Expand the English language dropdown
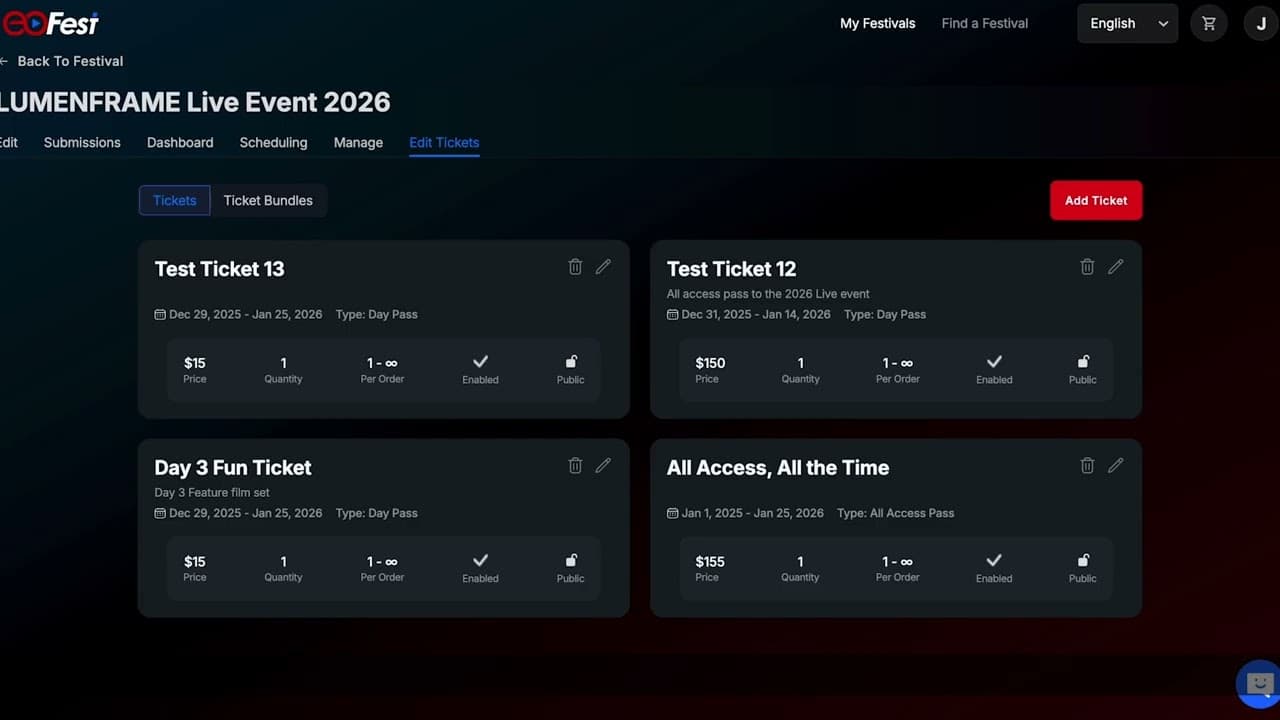Viewport: 1280px width, 720px height. click(1127, 23)
